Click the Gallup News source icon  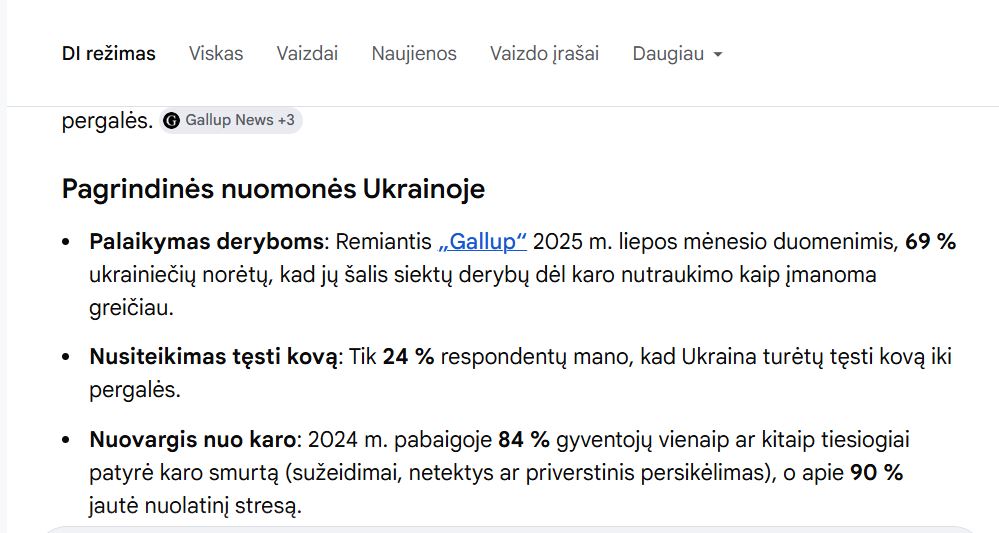point(172,121)
